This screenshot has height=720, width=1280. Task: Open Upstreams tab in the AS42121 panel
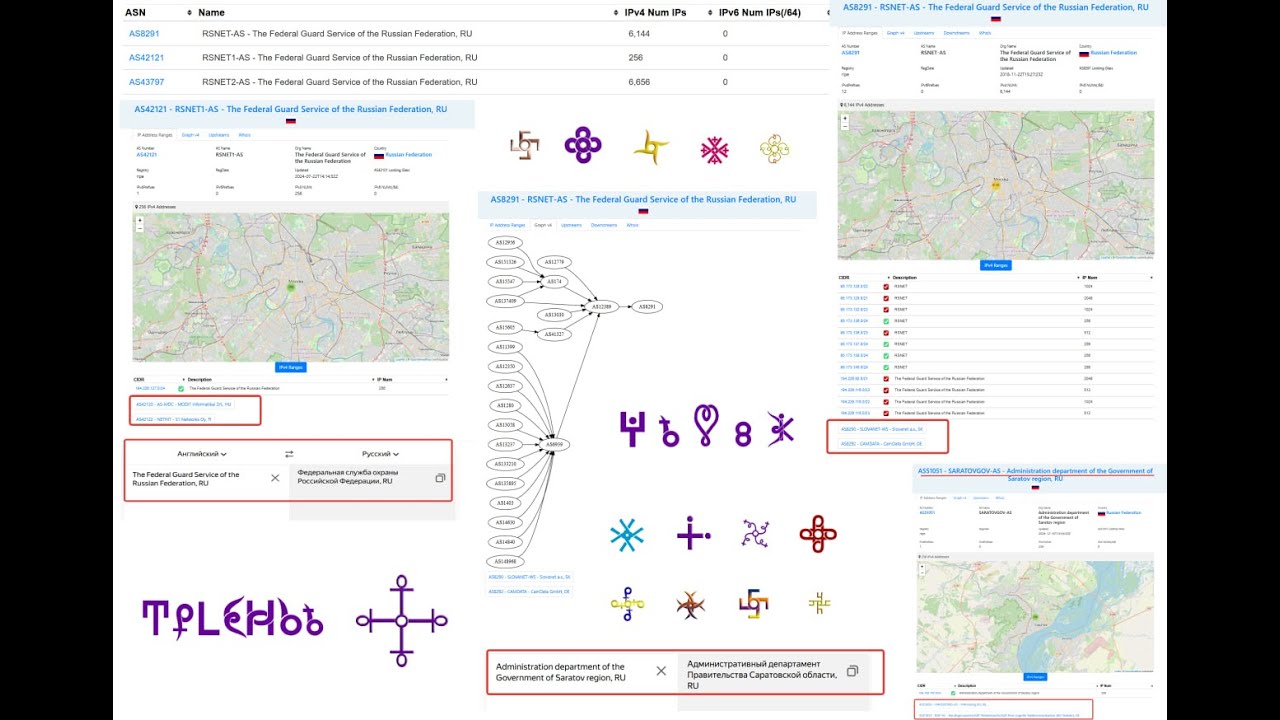tap(219, 135)
